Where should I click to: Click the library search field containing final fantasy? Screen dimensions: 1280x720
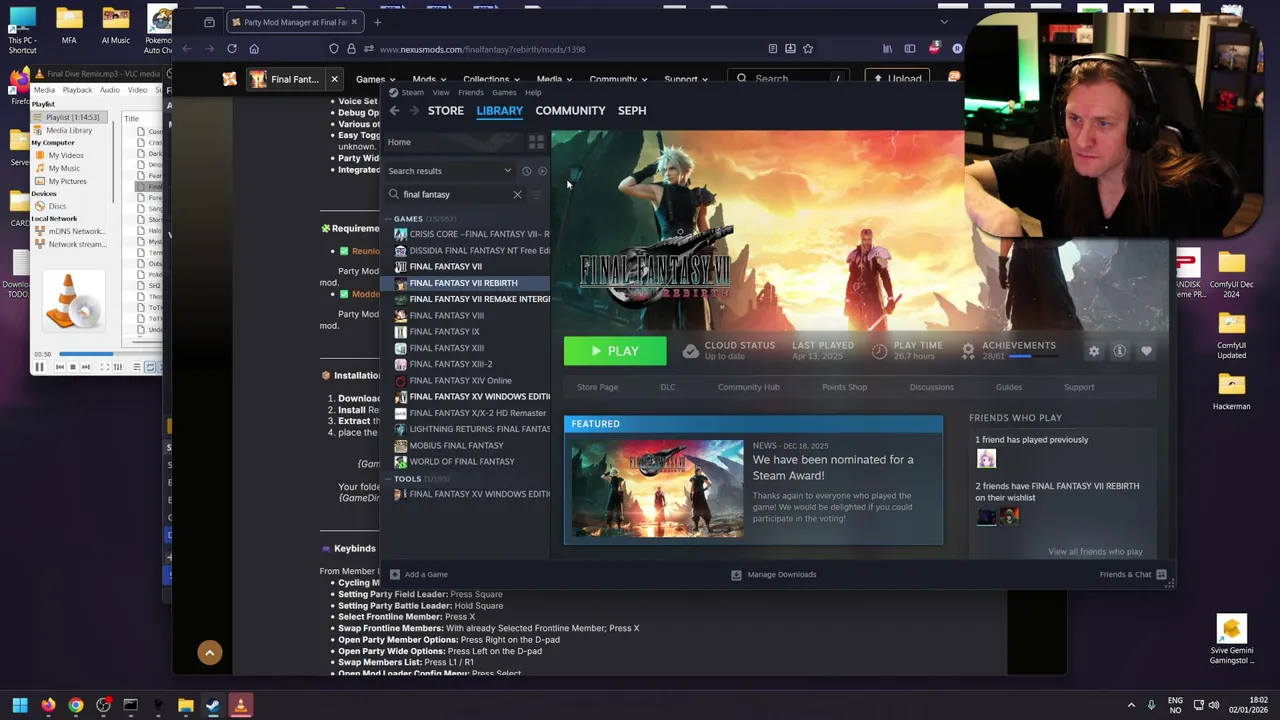(455, 194)
